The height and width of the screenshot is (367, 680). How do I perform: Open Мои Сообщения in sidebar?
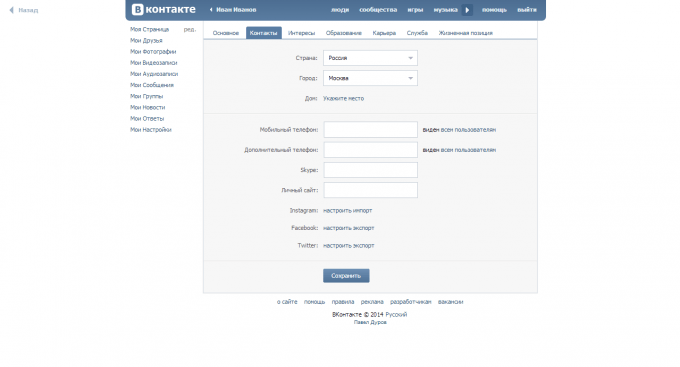click(152, 85)
